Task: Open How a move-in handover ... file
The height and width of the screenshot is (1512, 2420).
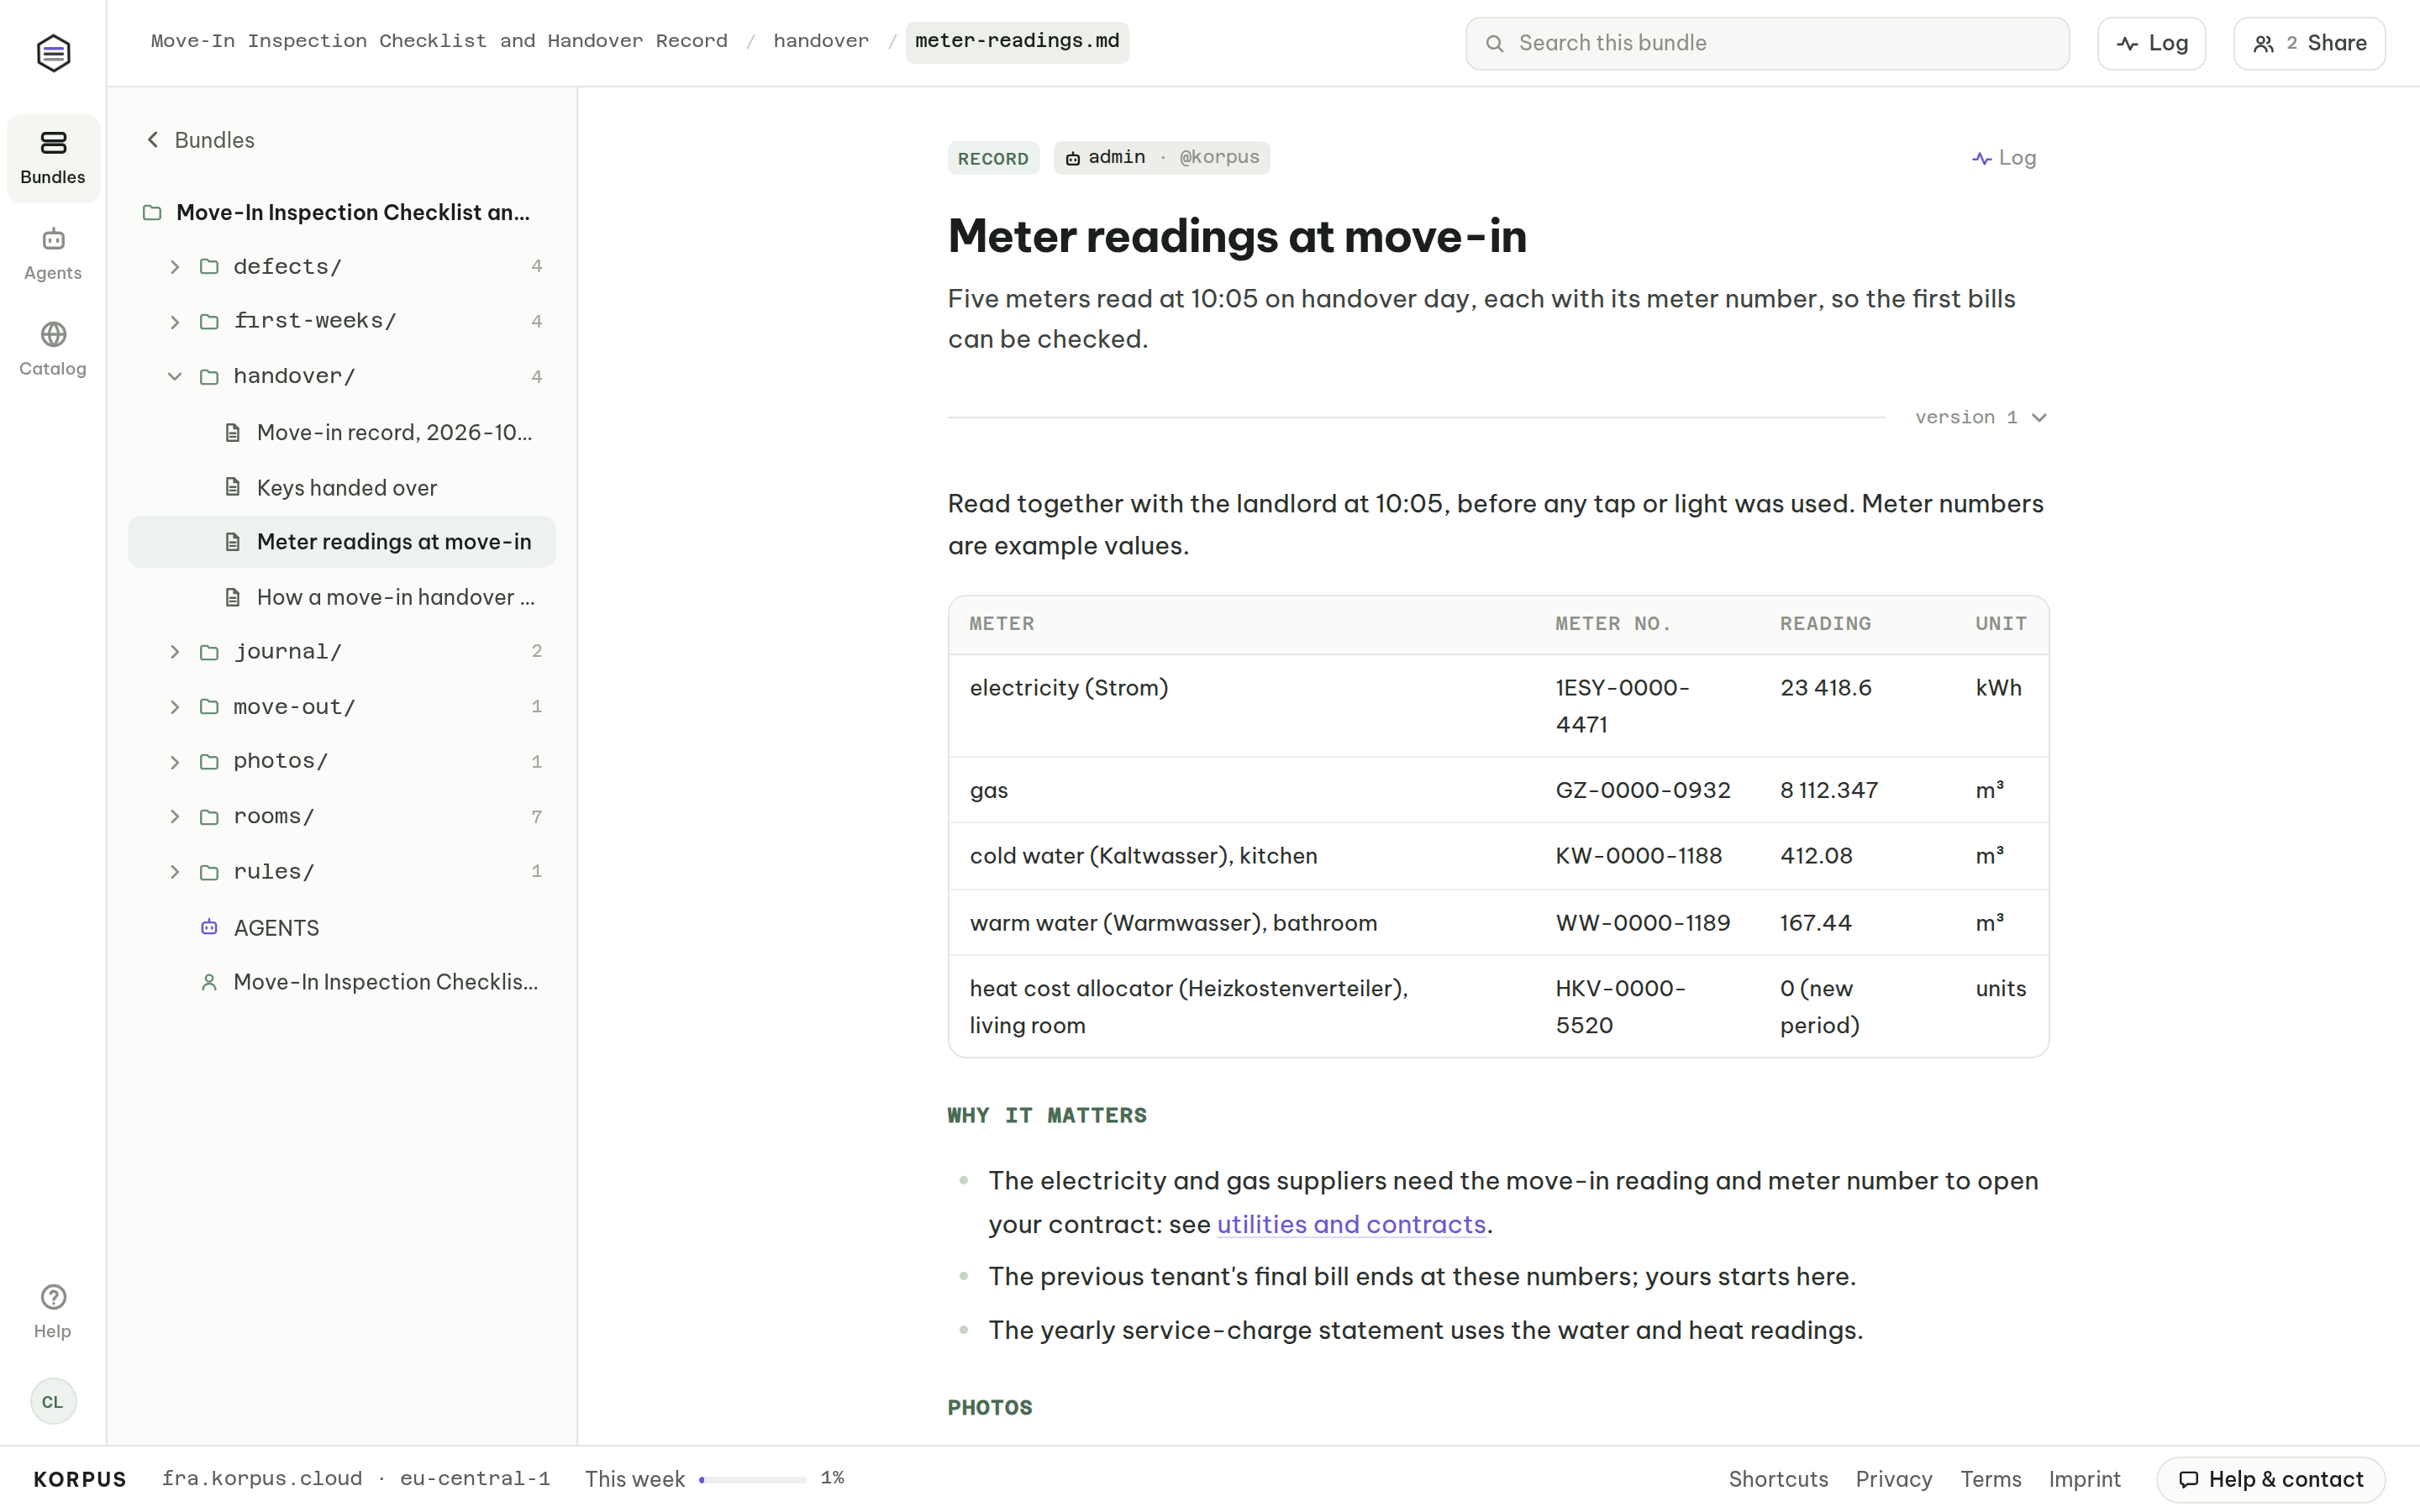Action: click(x=342, y=597)
